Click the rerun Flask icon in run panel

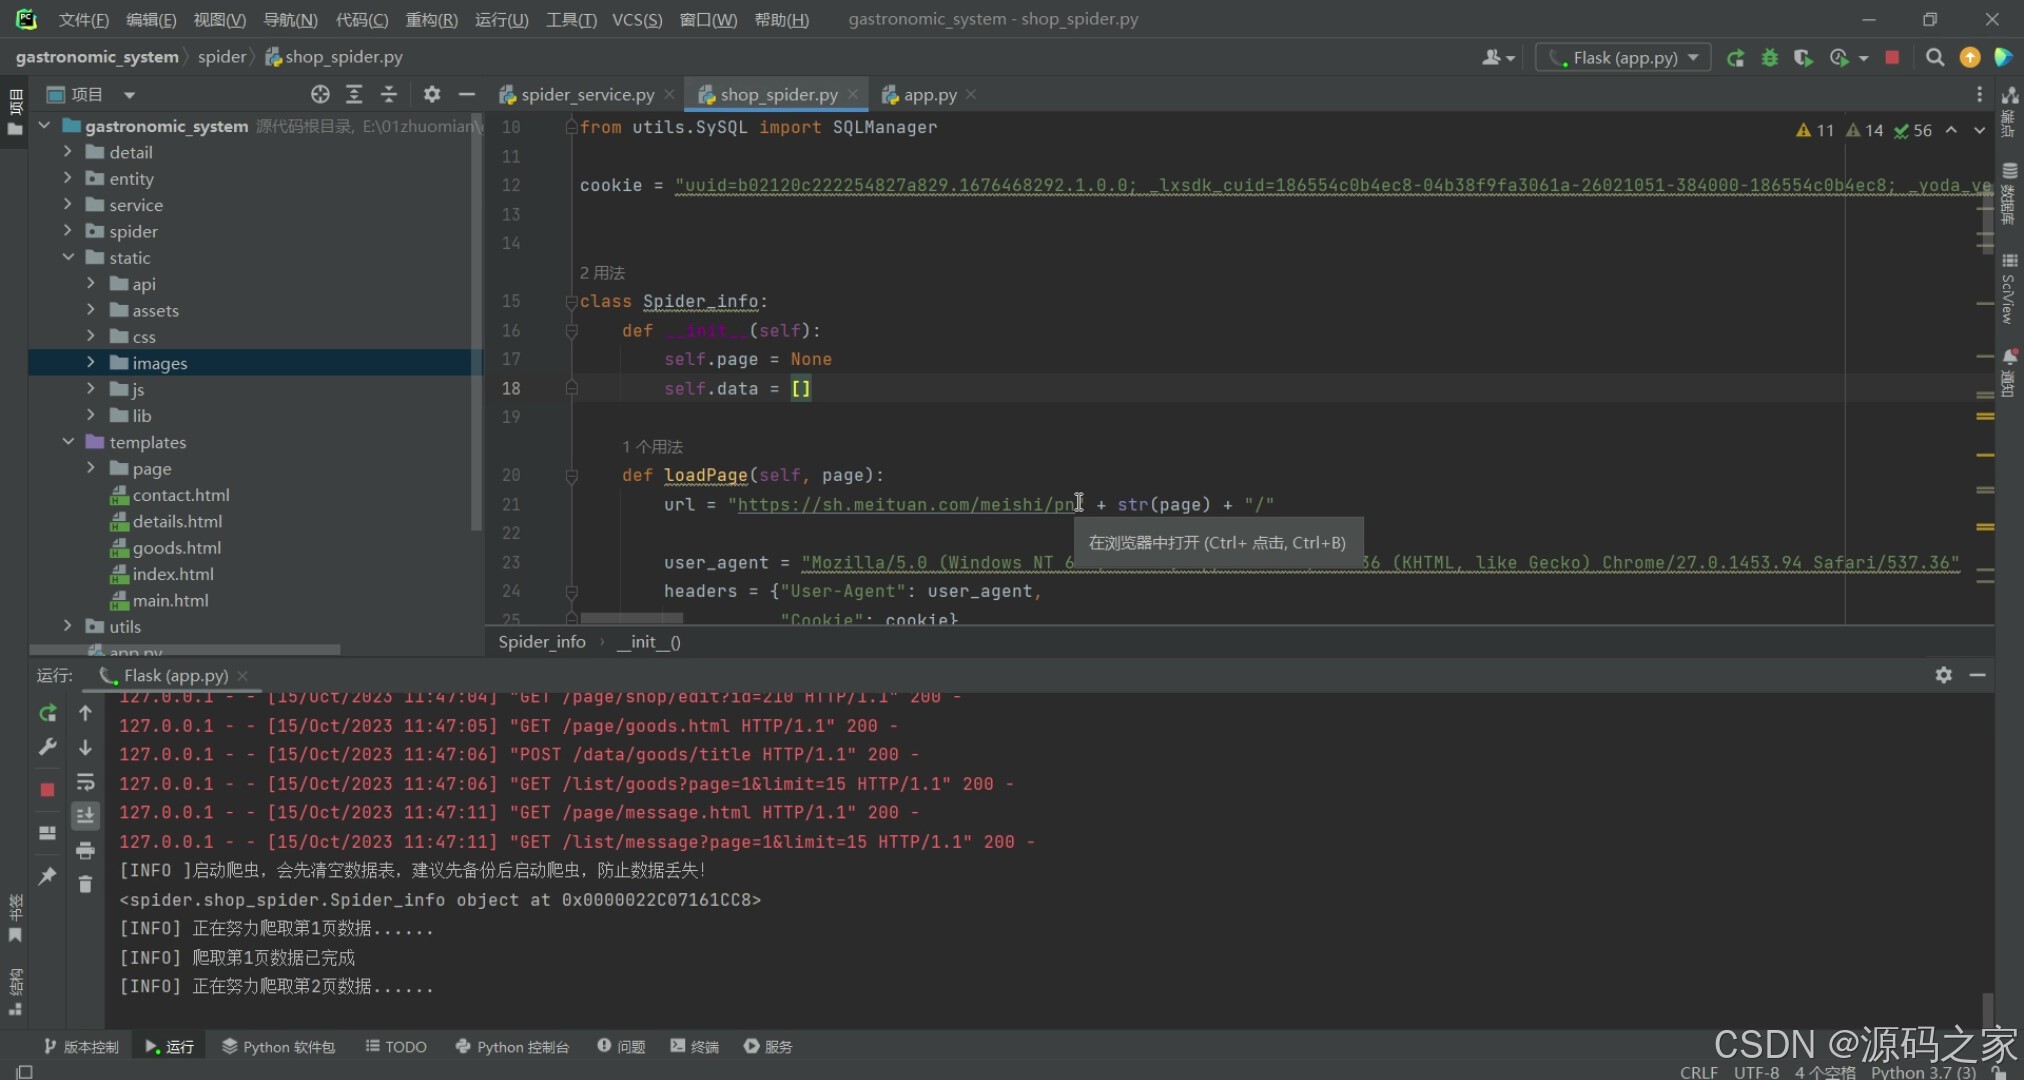pos(47,713)
